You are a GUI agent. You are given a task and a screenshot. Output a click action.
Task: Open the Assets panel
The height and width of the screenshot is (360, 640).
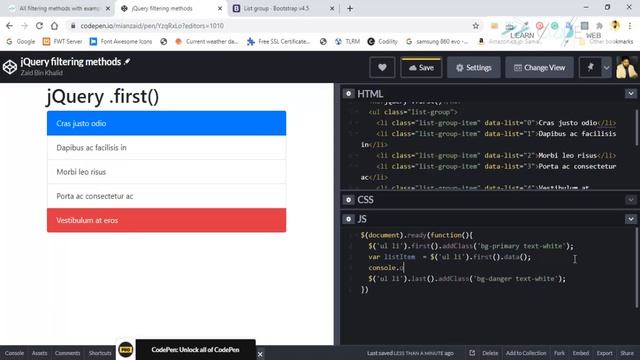coord(40,353)
